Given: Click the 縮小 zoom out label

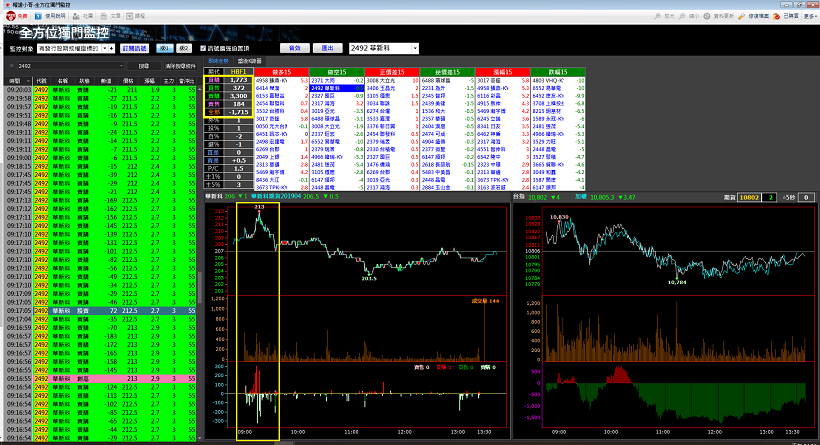Looking at the screenshot, I should click(x=694, y=16).
